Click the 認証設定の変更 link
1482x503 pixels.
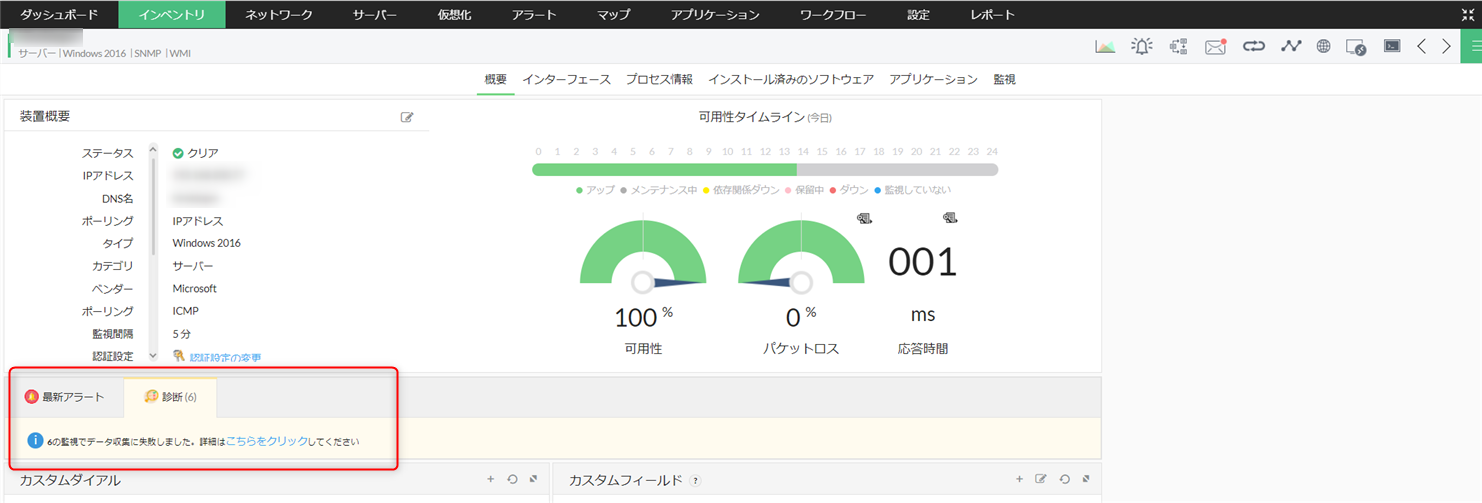[x=225, y=357]
